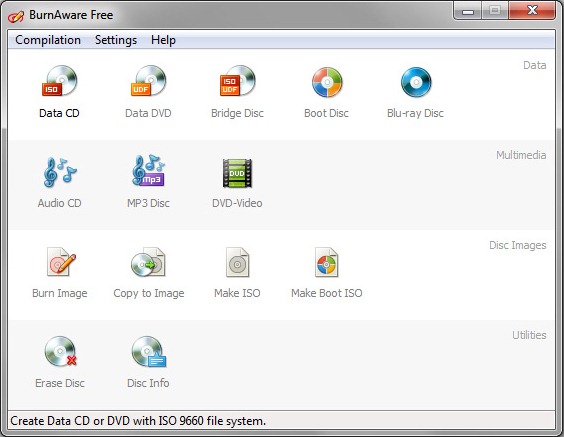Open the Data CD tool icon
The width and height of the screenshot is (564, 437).
pyautogui.click(x=59, y=81)
